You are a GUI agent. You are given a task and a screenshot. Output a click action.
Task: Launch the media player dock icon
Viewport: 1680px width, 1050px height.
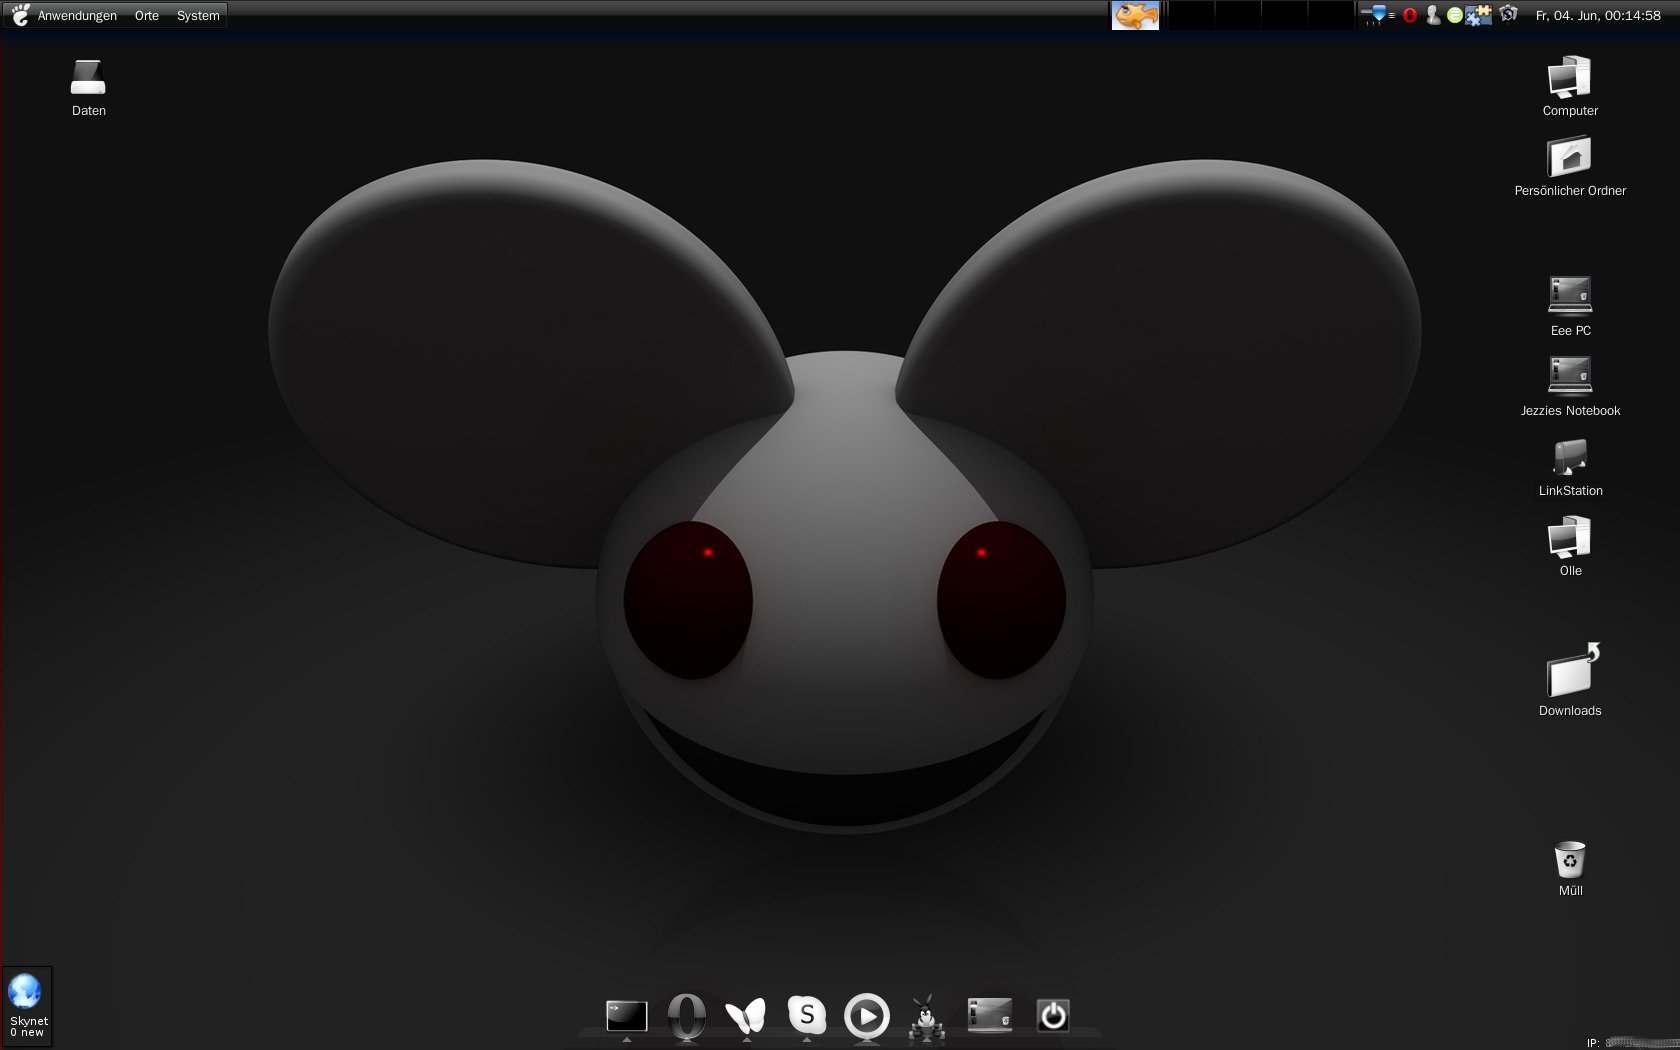867,1016
